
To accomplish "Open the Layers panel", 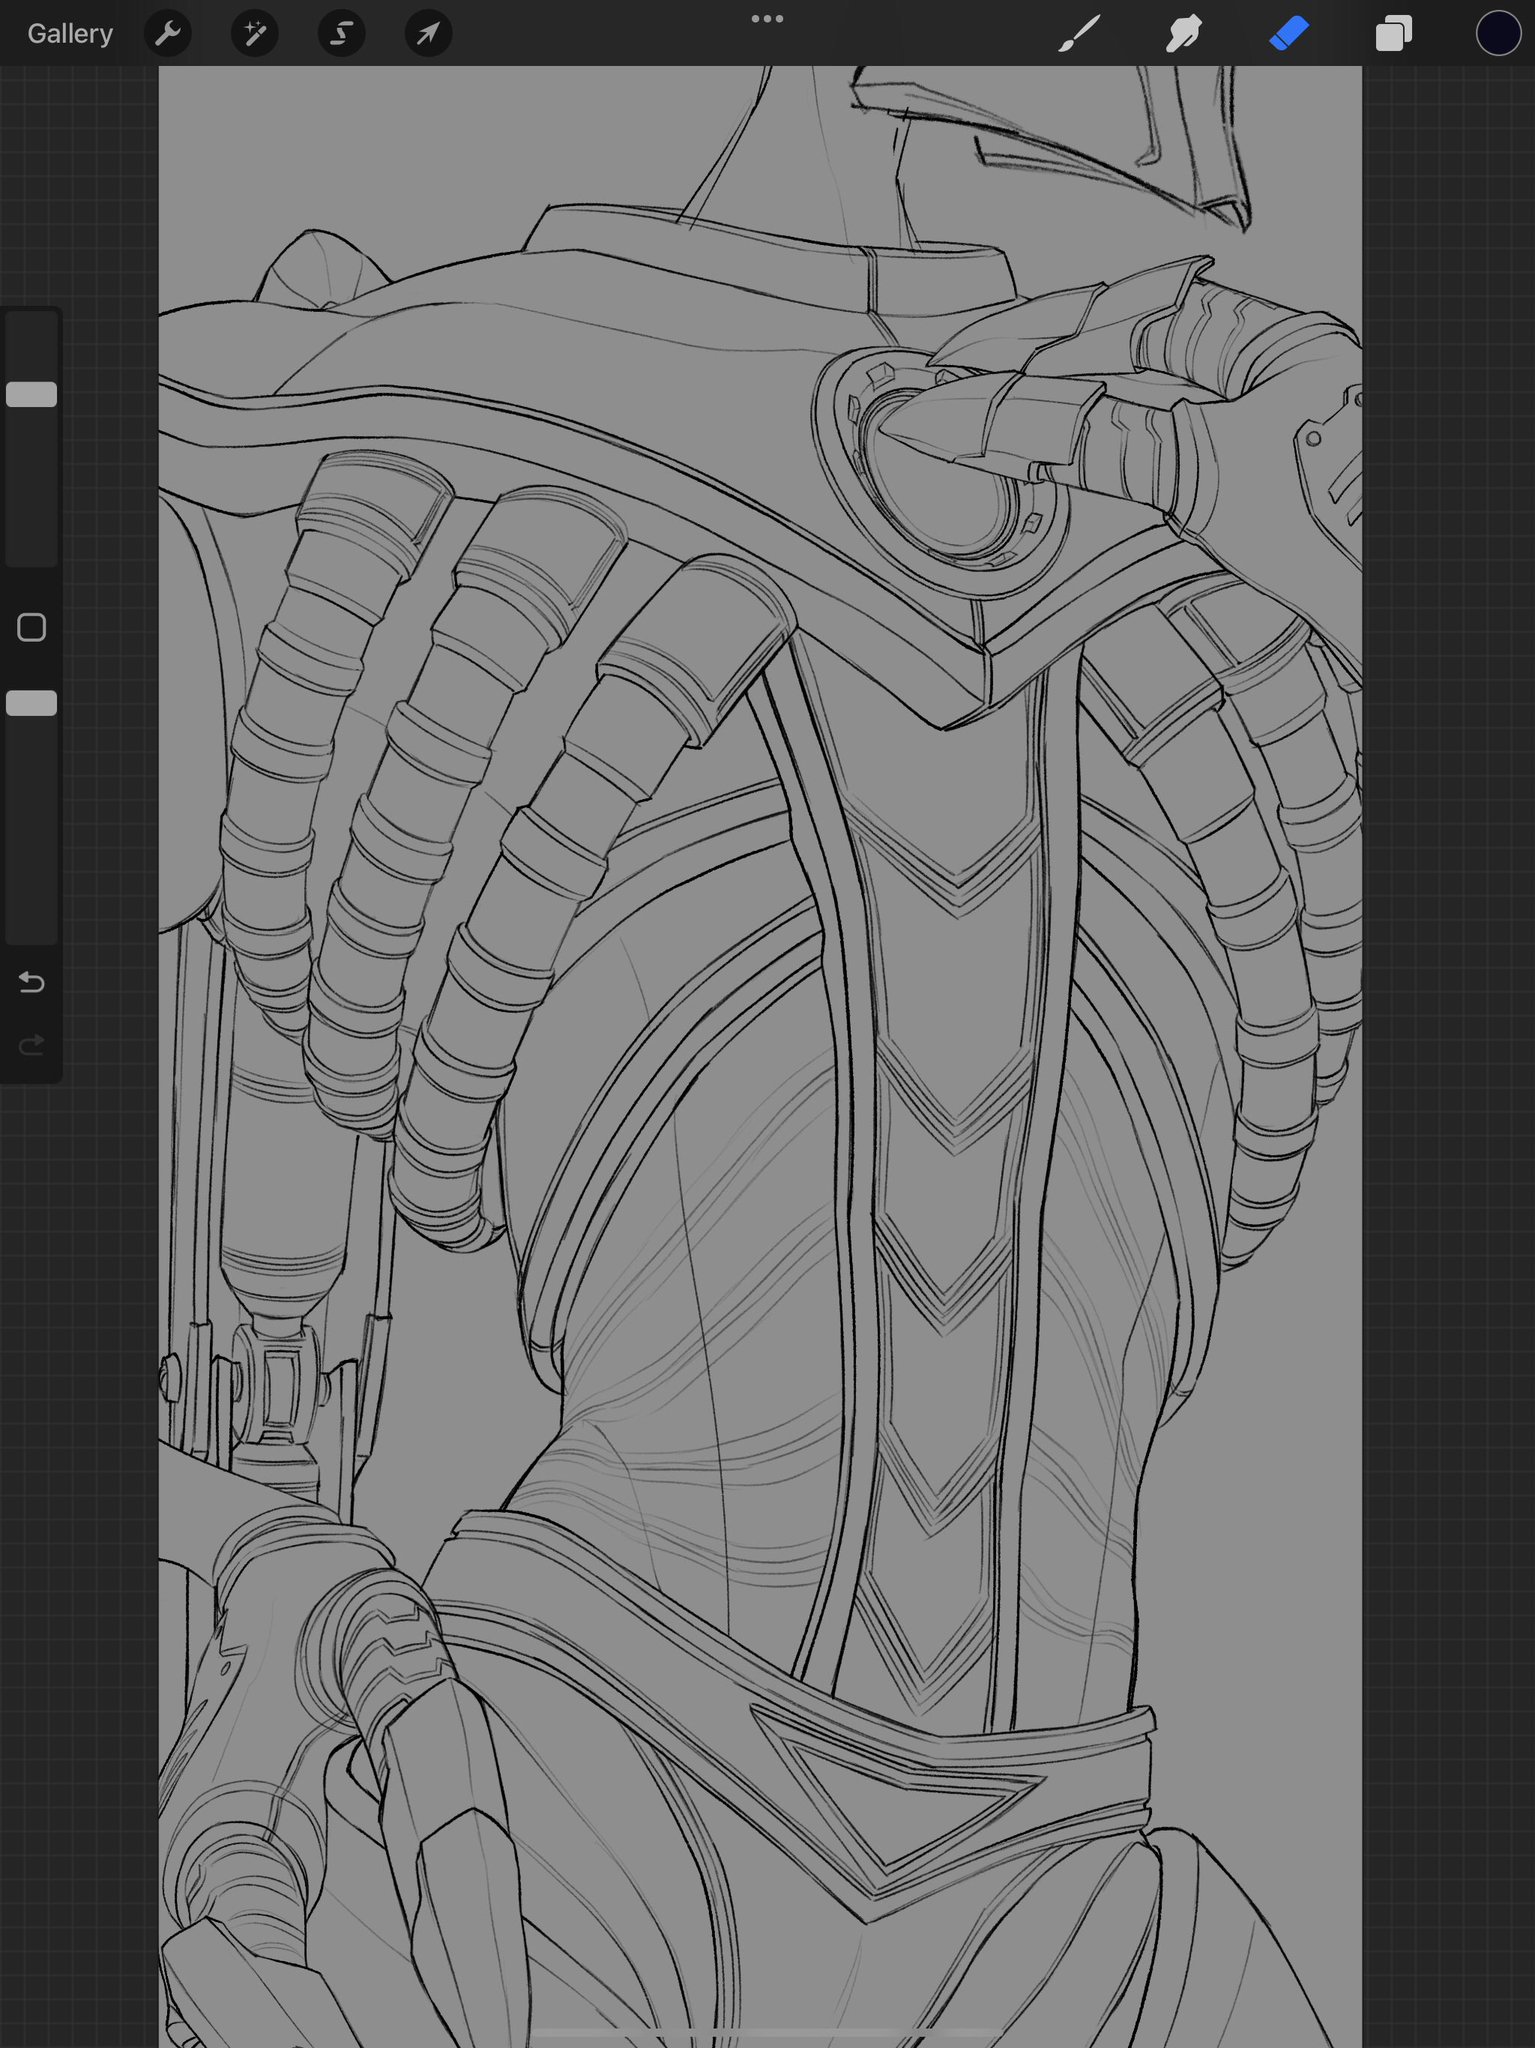I will 1394,34.
